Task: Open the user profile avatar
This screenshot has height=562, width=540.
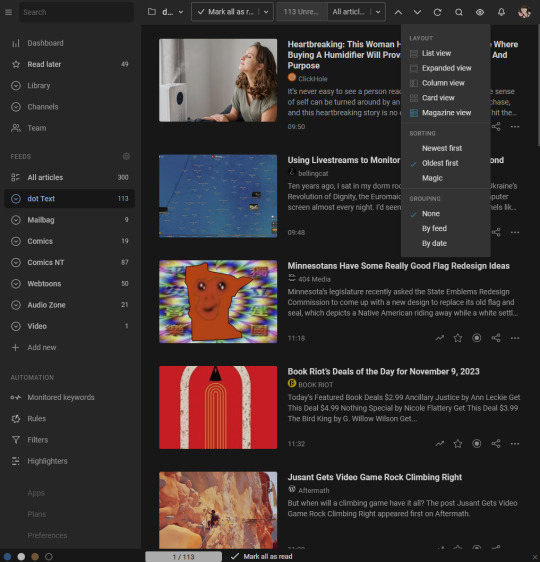Action: click(524, 12)
